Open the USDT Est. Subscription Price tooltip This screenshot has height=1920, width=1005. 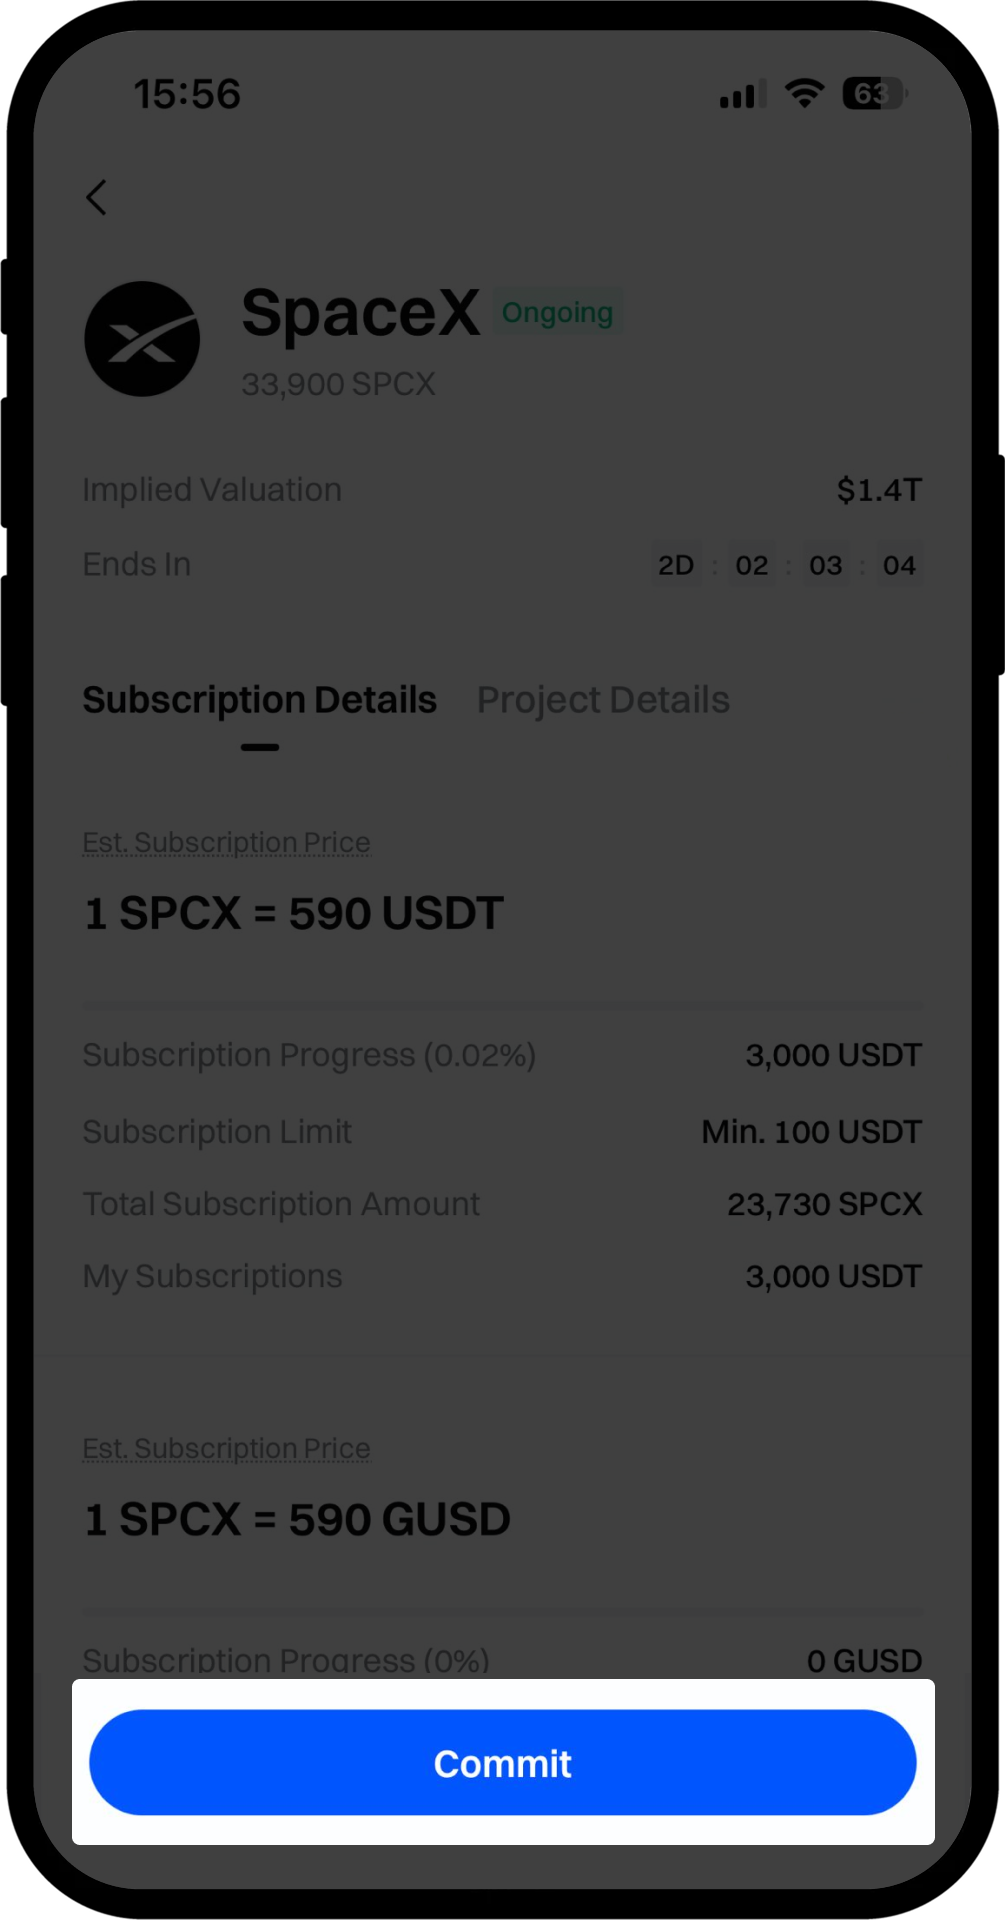[226, 843]
